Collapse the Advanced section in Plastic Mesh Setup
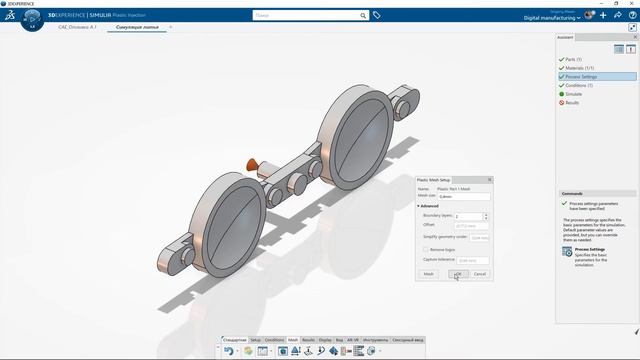This screenshot has height=360, width=640. click(418, 206)
